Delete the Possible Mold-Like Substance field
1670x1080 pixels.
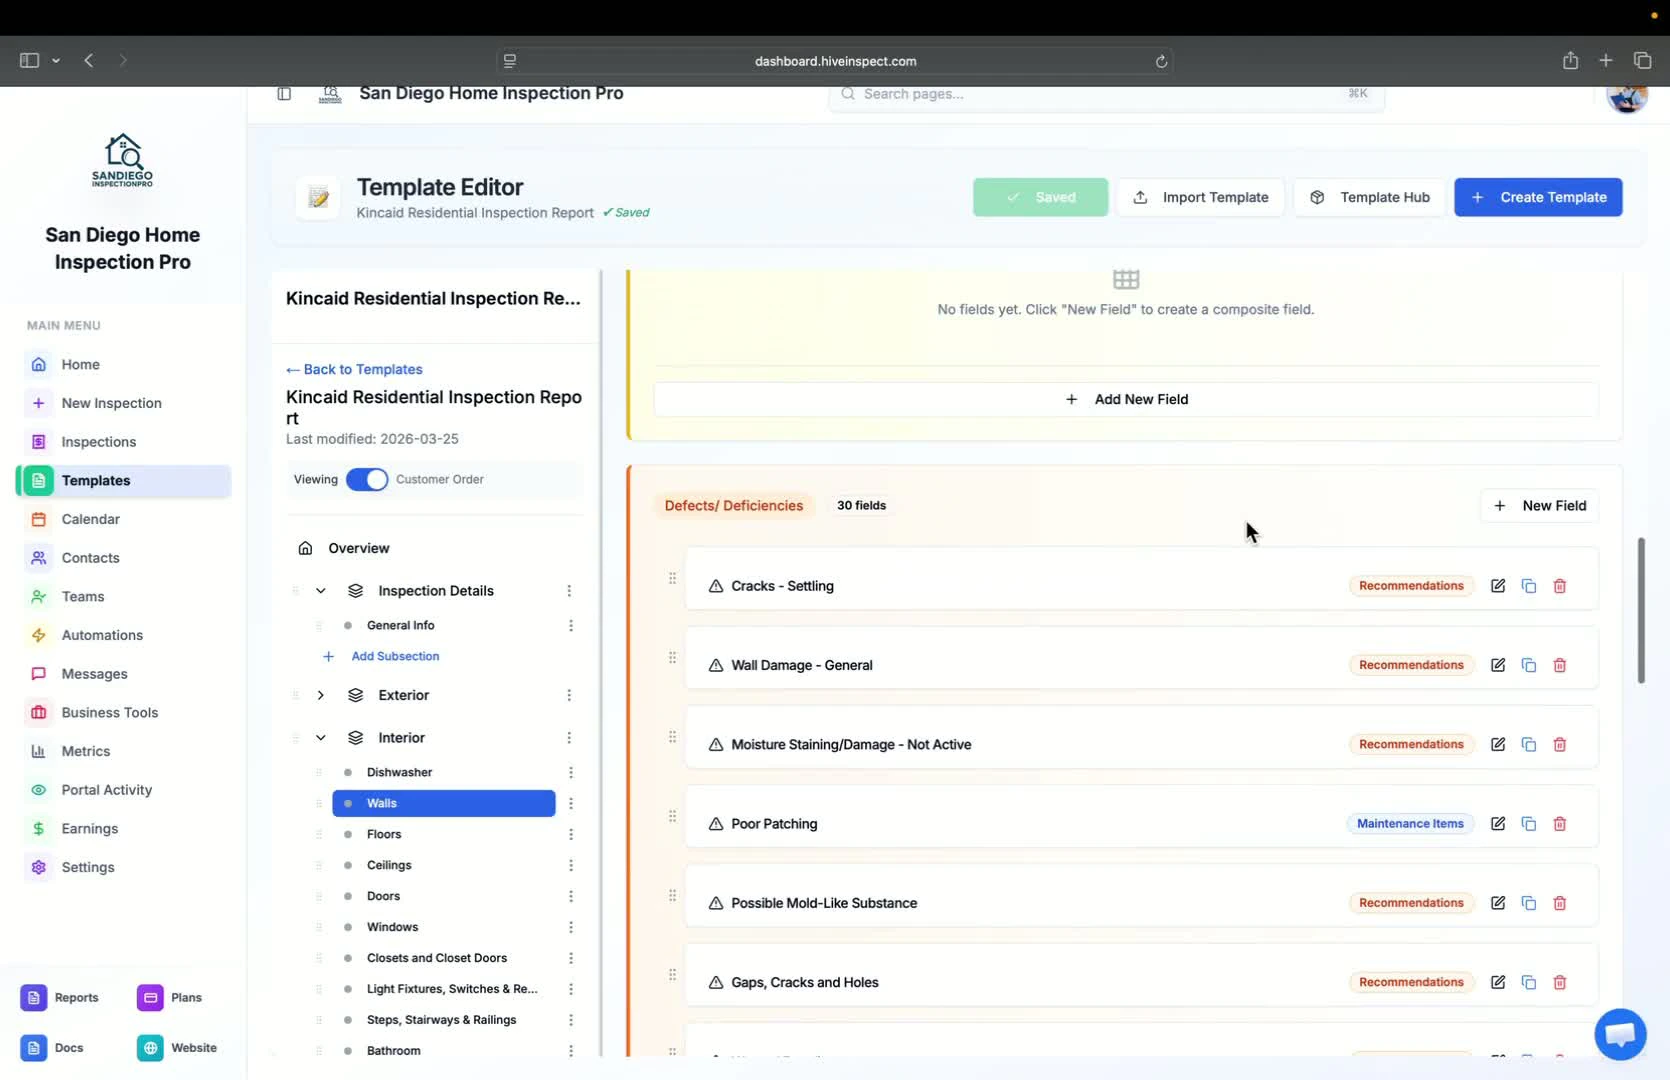1560,903
